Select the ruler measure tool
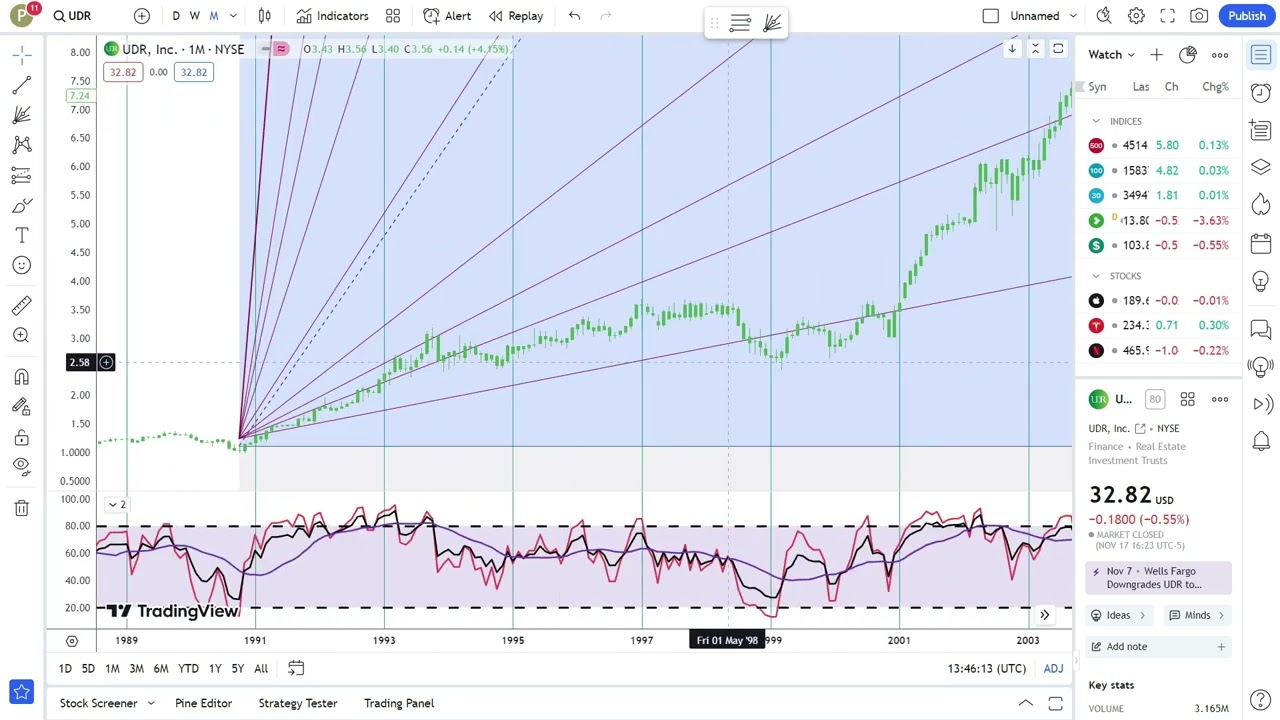 coord(21,305)
